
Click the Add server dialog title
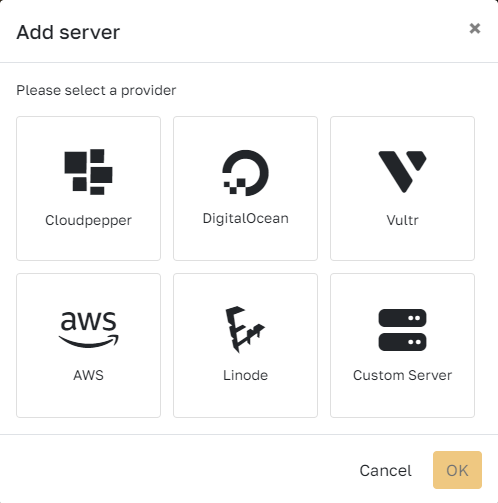[x=68, y=32]
